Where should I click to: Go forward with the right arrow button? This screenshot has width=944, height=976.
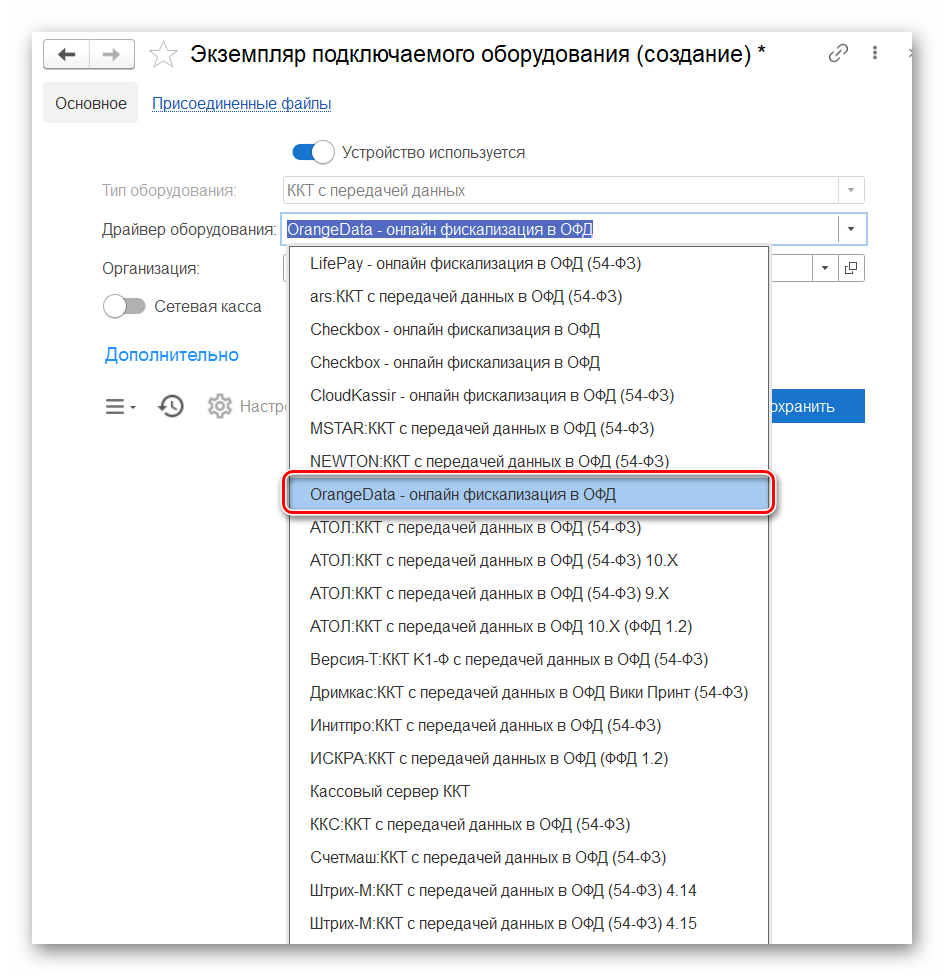click(112, 55)
